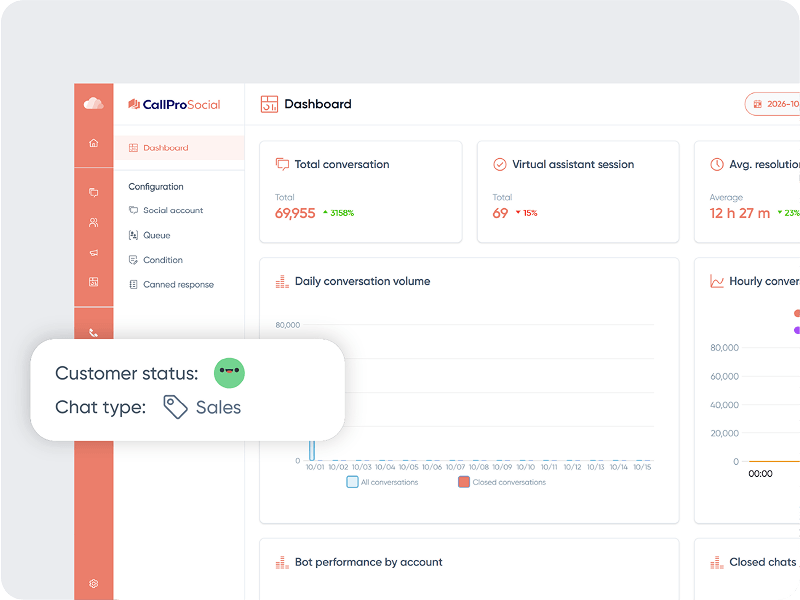Image resolution: width=800 pixels, height=600 pixels.
Task: Click the 10/01 bar in daily volume chart
Action: (x=312, y=451)
